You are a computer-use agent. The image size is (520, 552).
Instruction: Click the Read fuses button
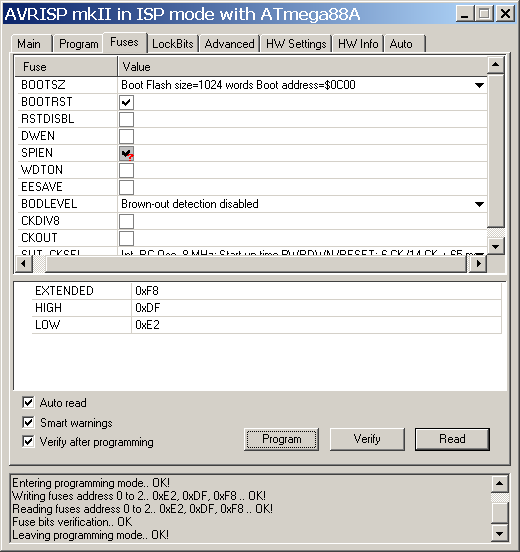pos(452,439)
